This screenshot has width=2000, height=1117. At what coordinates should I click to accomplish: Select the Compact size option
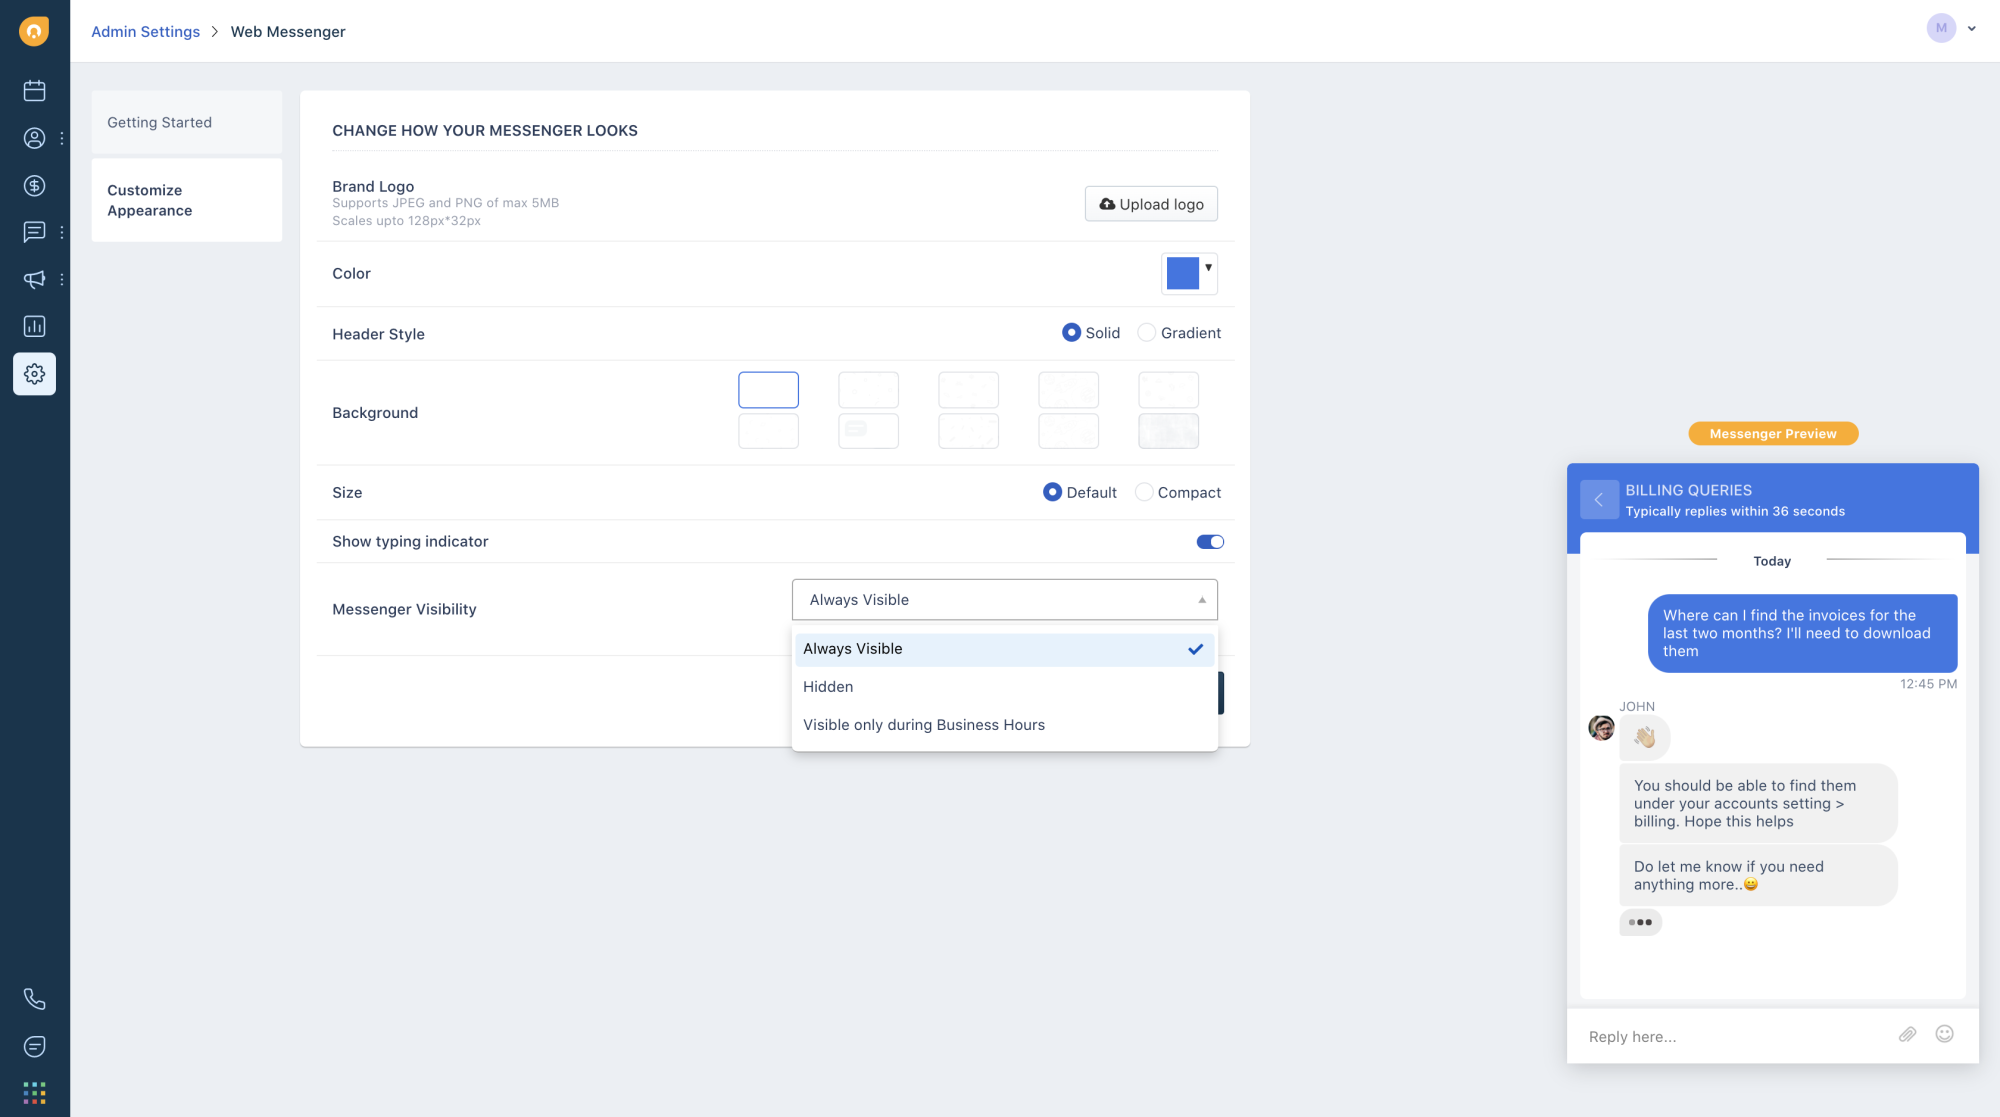pyautogui.click(x=1144, y=492)
